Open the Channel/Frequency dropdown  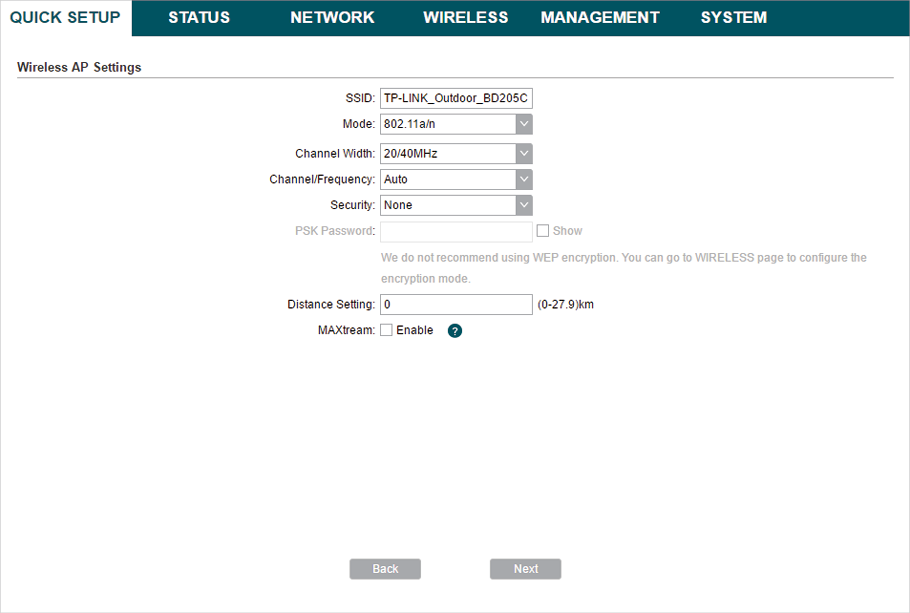[456, 180]
